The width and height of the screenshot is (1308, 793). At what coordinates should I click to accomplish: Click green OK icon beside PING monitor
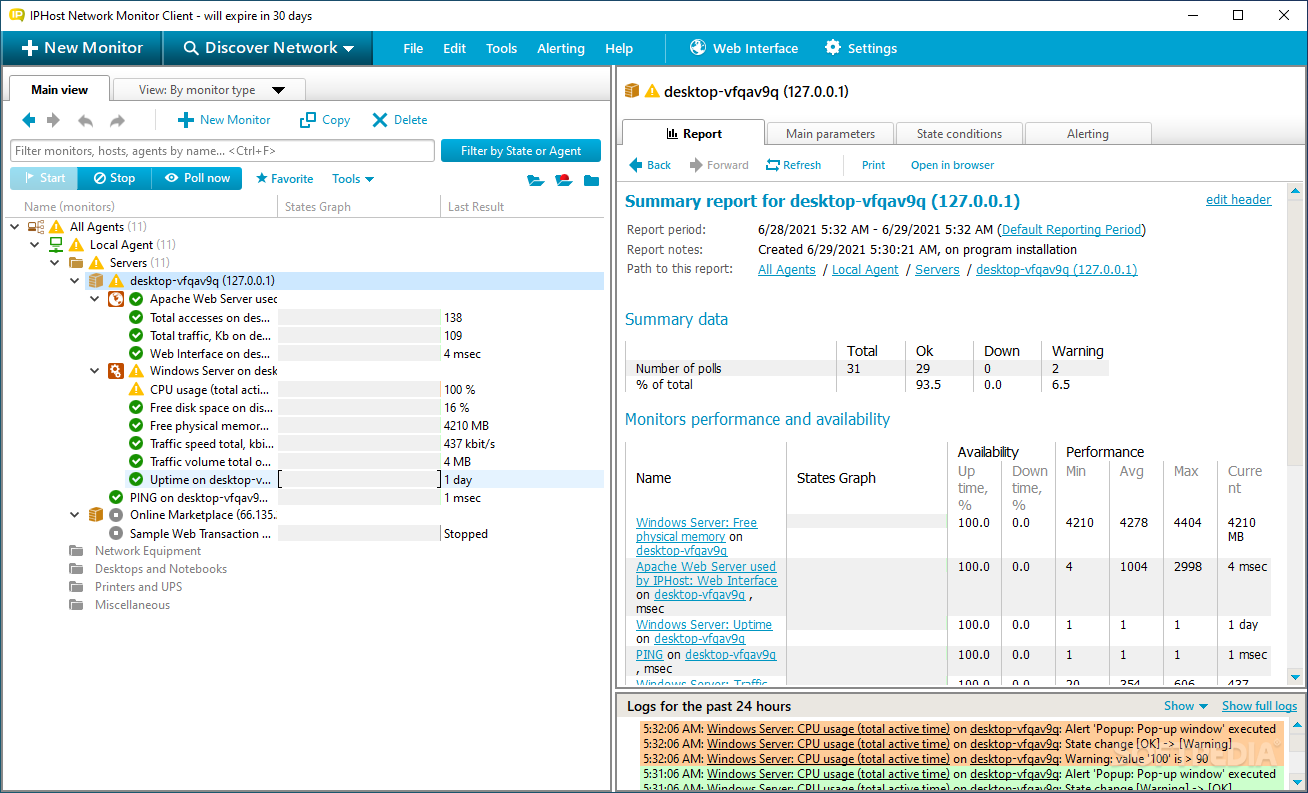point(116,497)
